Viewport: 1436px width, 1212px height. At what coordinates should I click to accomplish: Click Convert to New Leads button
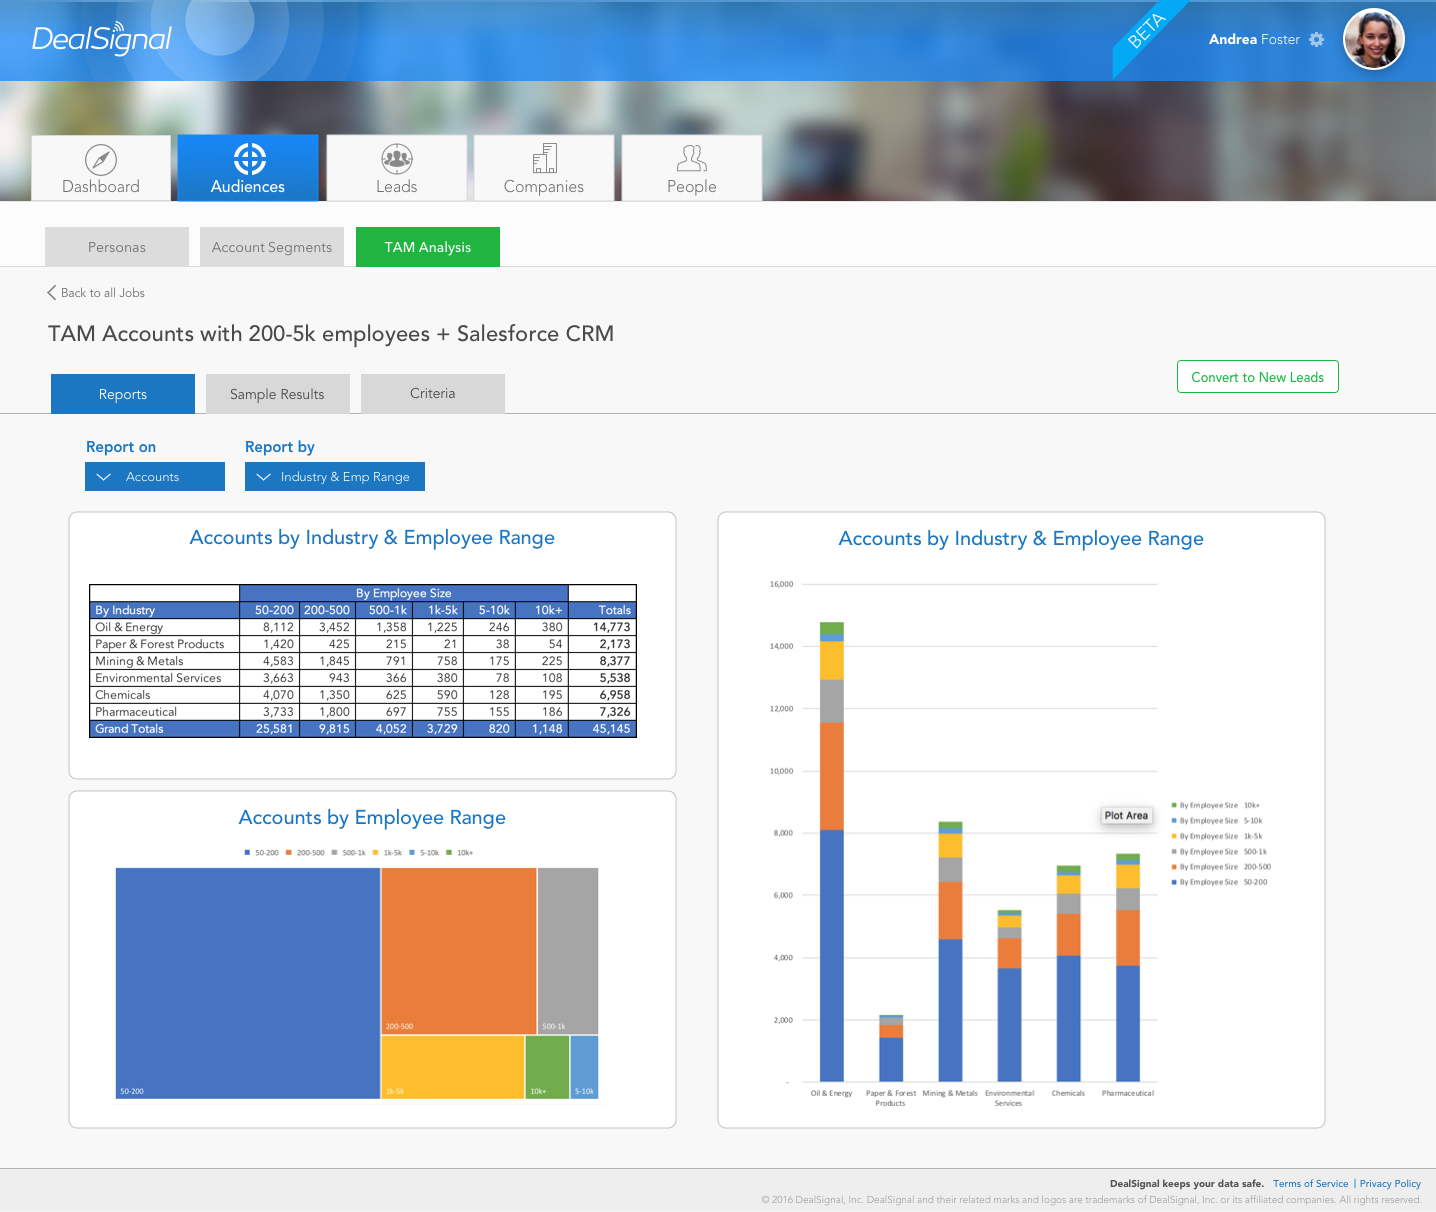(x=1258, y=377)
